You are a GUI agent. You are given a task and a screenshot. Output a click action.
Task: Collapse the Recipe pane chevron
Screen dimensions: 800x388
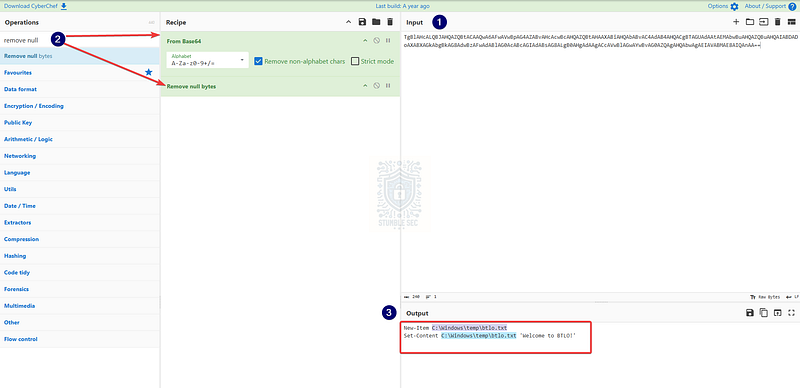pos(348,22)
